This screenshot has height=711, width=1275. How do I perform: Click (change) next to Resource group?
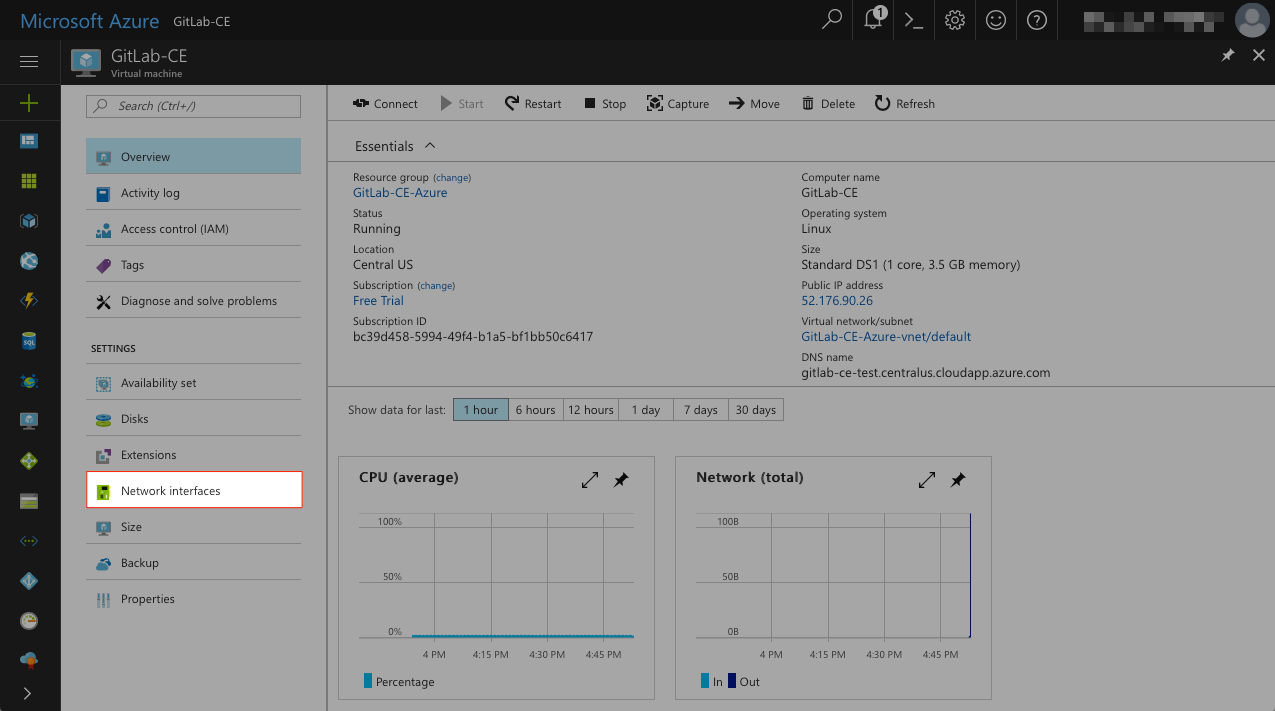[x=452, y=178]
